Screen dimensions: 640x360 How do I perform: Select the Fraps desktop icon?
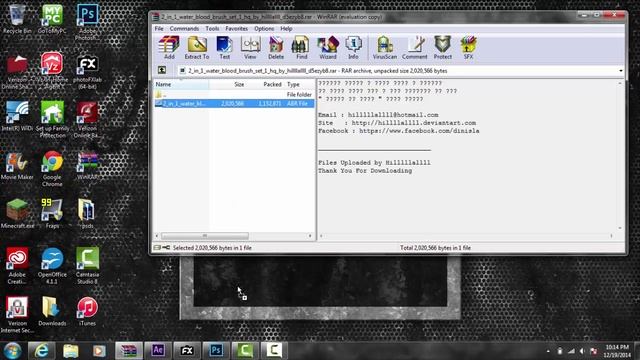[52, 213]
